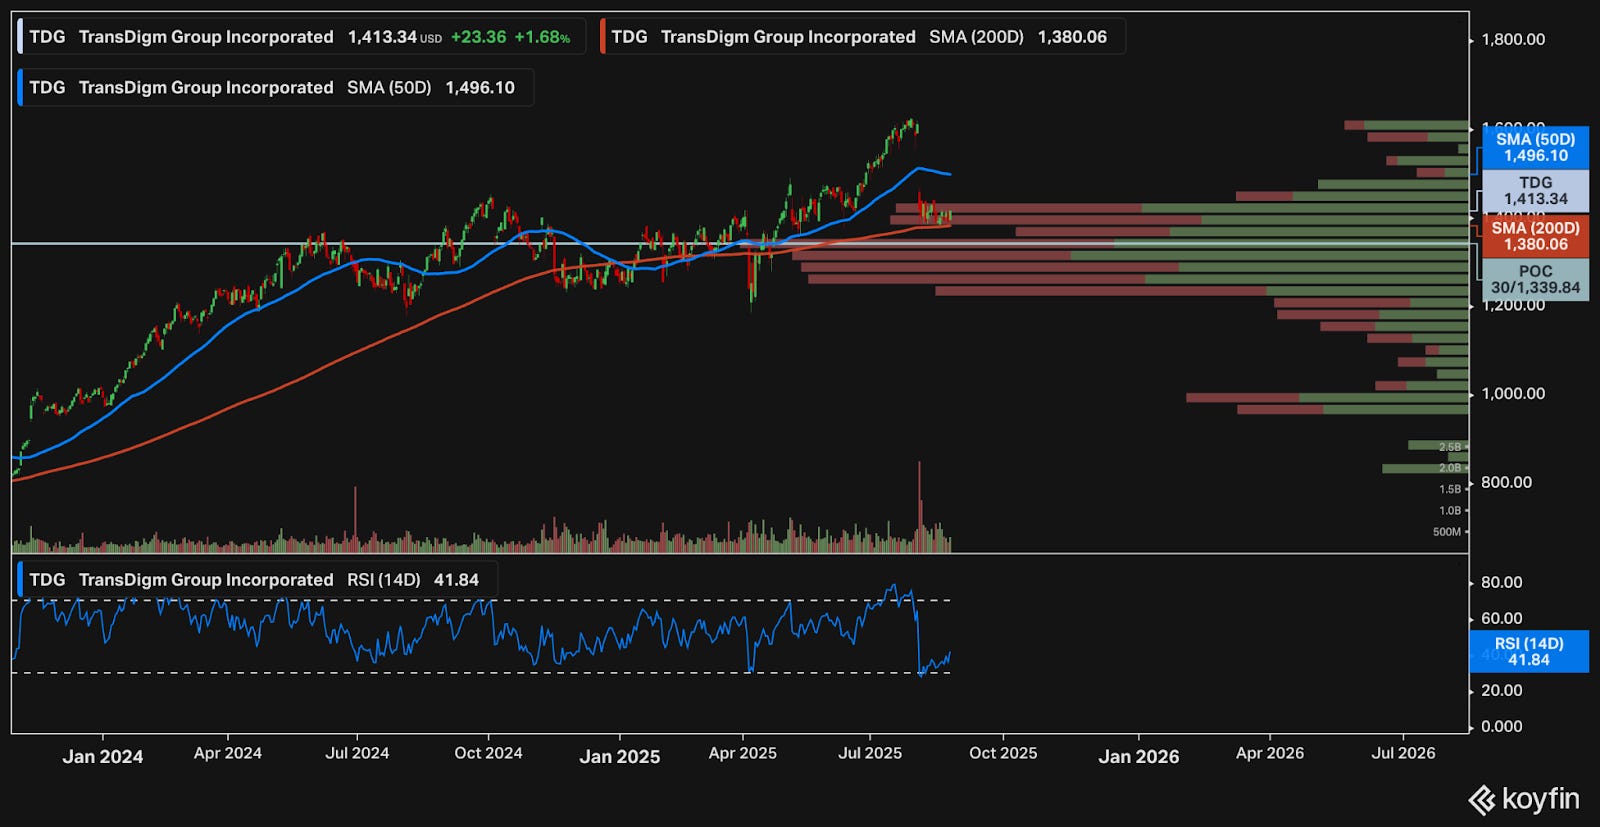Click the Jan 2024 date label
Viewport: 1600px width, 827px height.
pos(103,757)
